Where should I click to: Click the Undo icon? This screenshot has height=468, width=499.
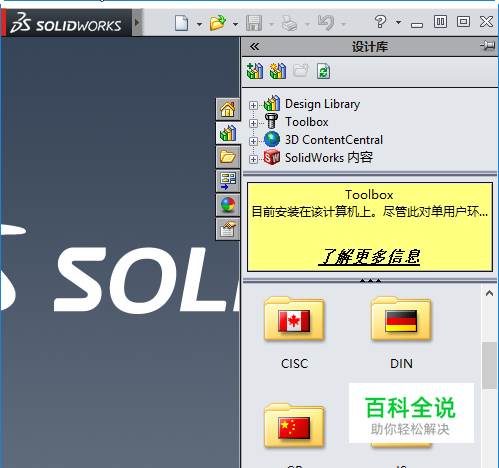(x=326, y=23)
